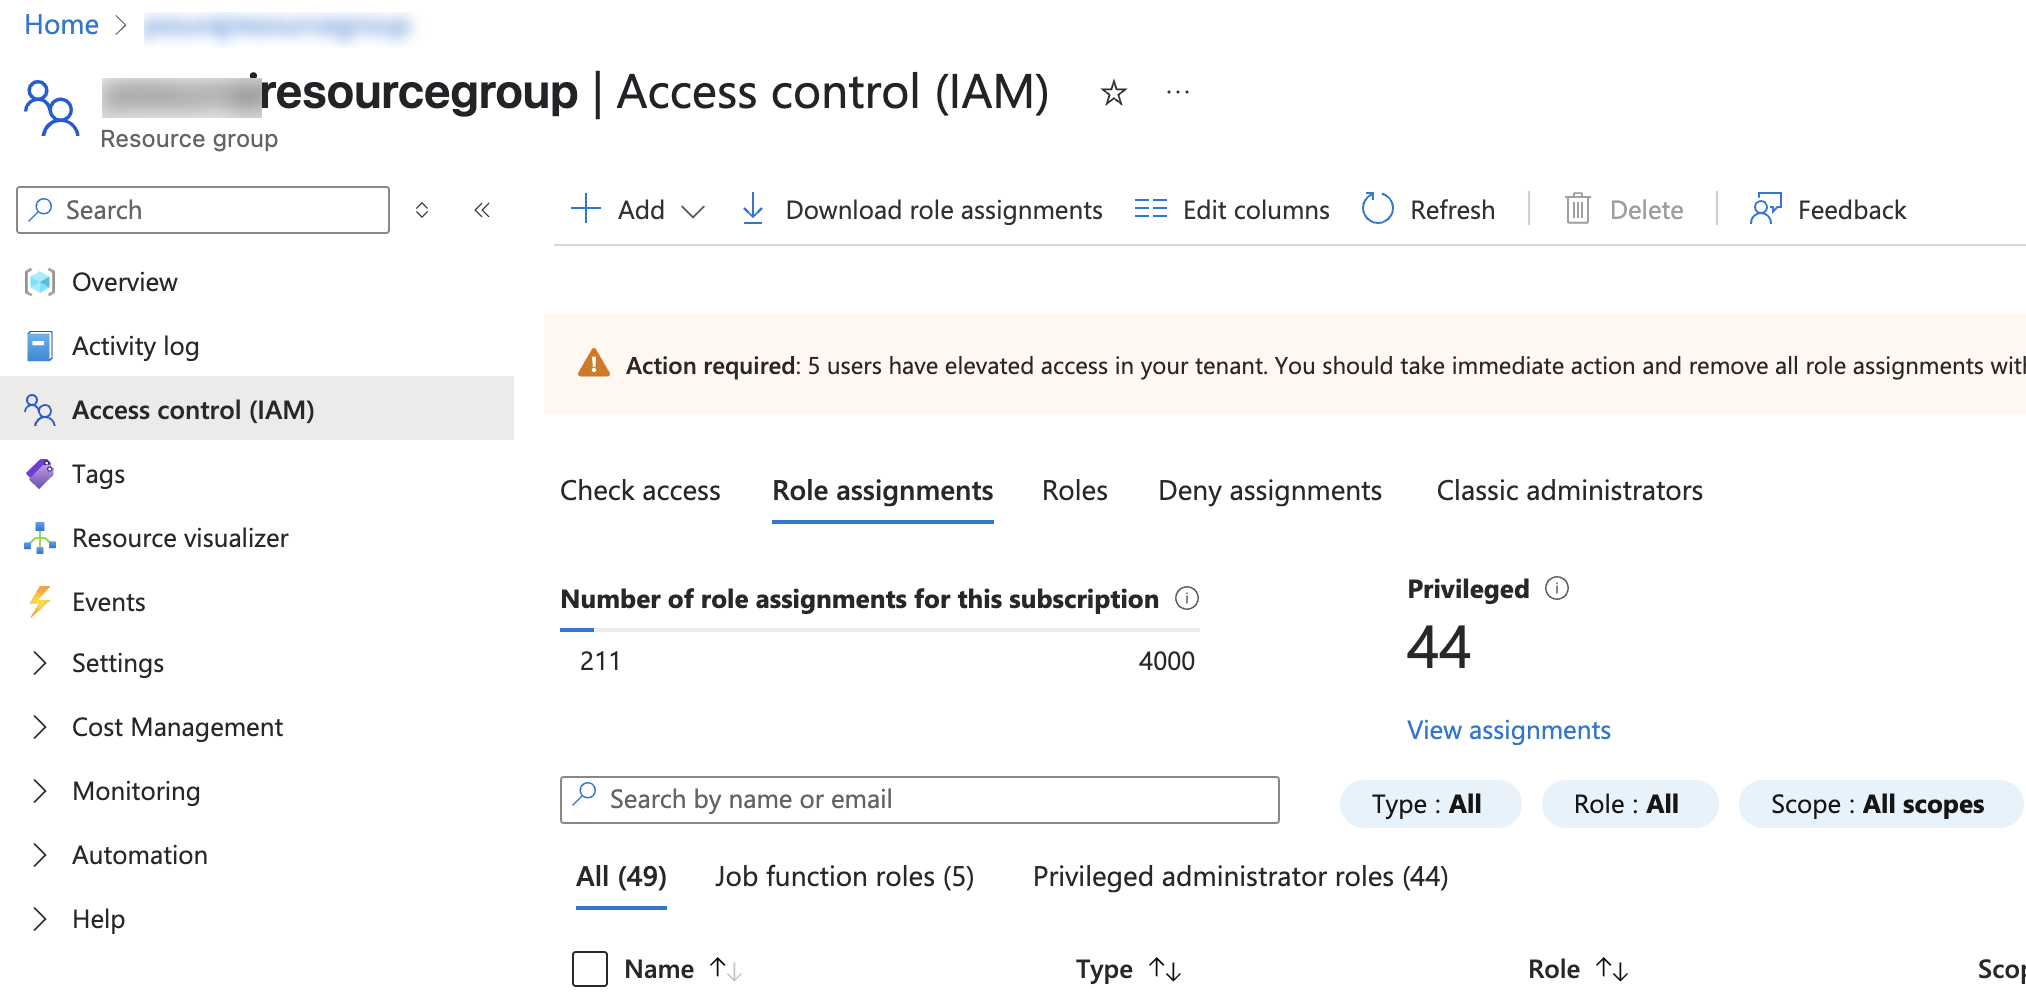Select the All (49) sub-tab

pyautogui.click(x=621, y=877)
